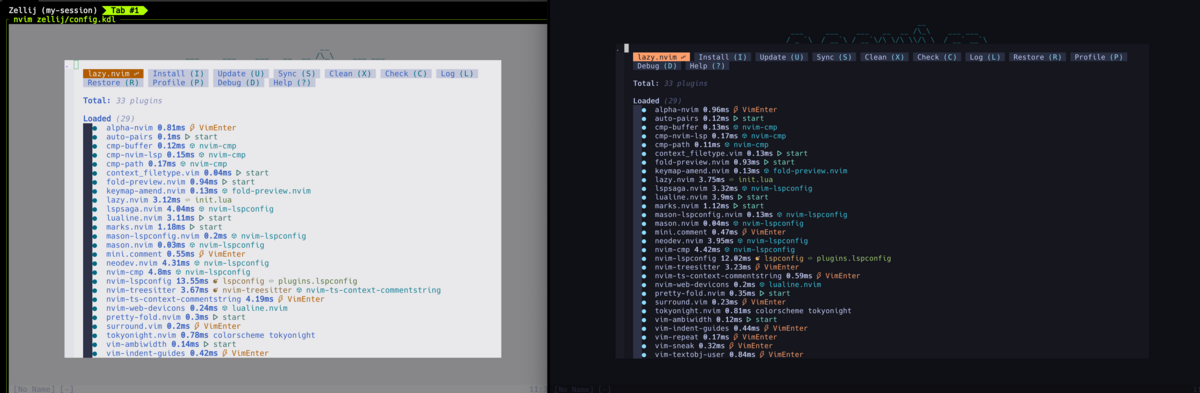Click Sync (S) in the dark window

[x=833, y=57]
